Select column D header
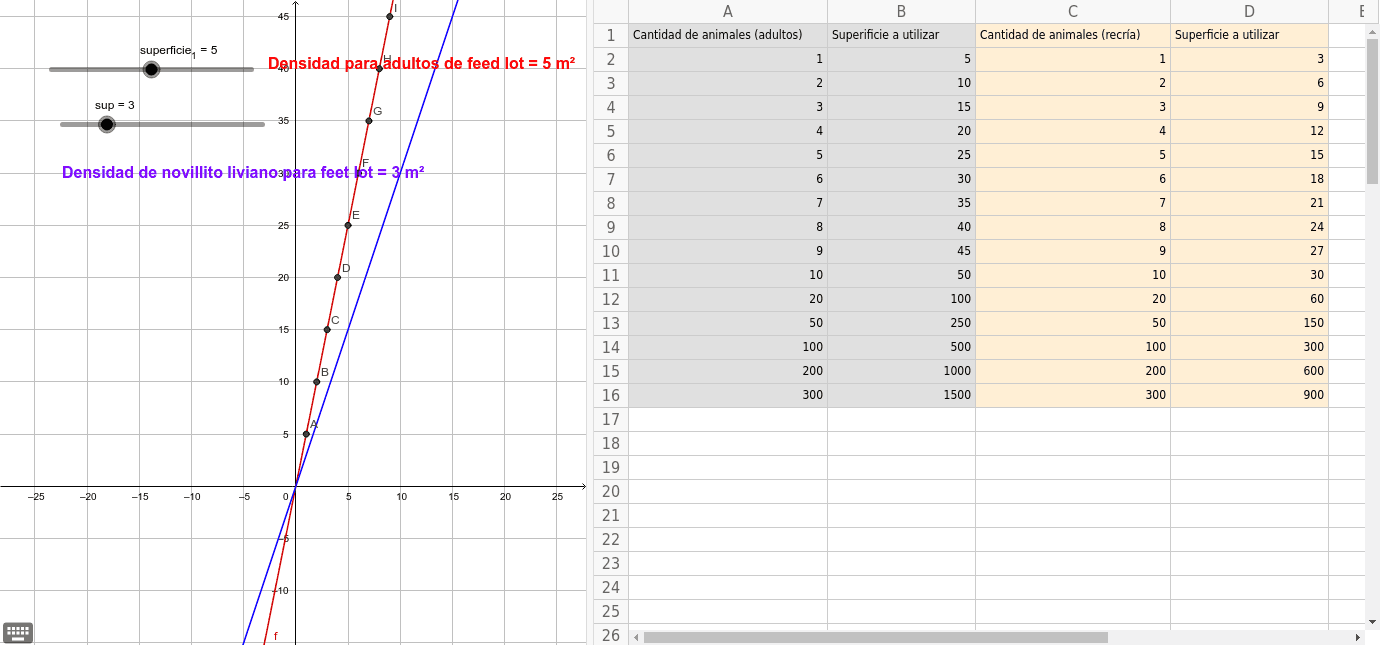 point(1249,12)
